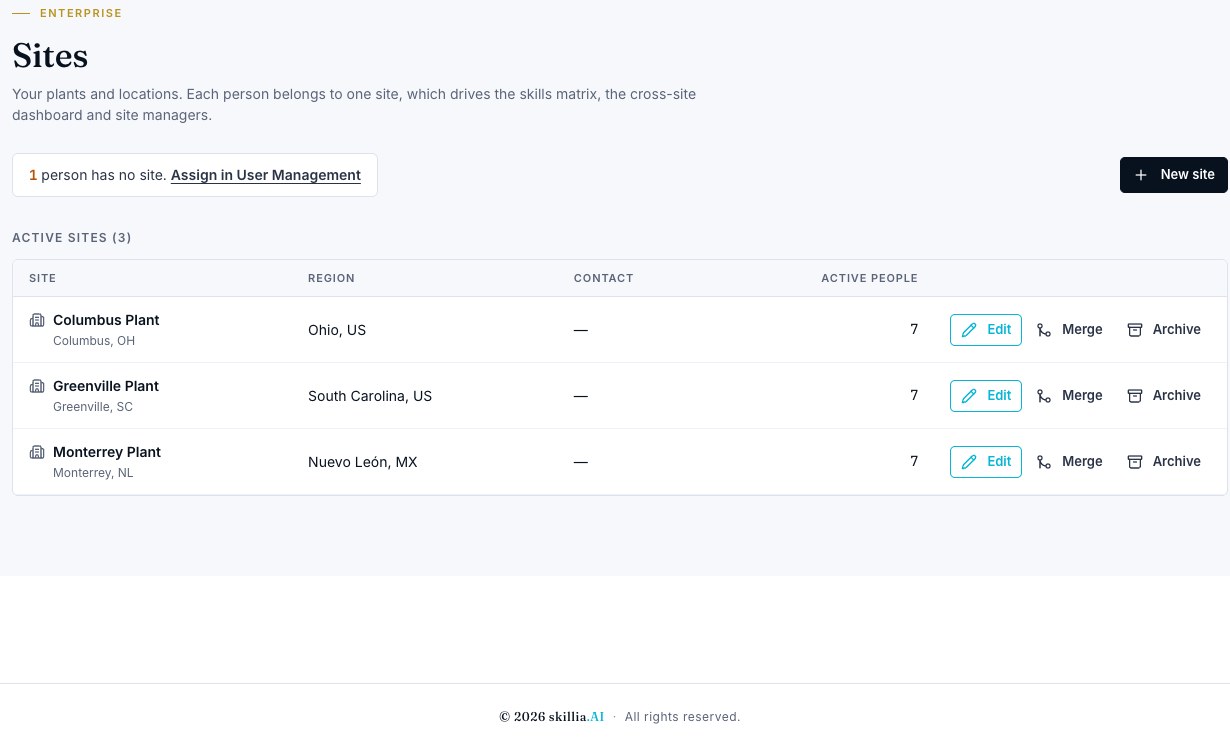Click the active people count for Monterrey Plant

click(914, 462)
